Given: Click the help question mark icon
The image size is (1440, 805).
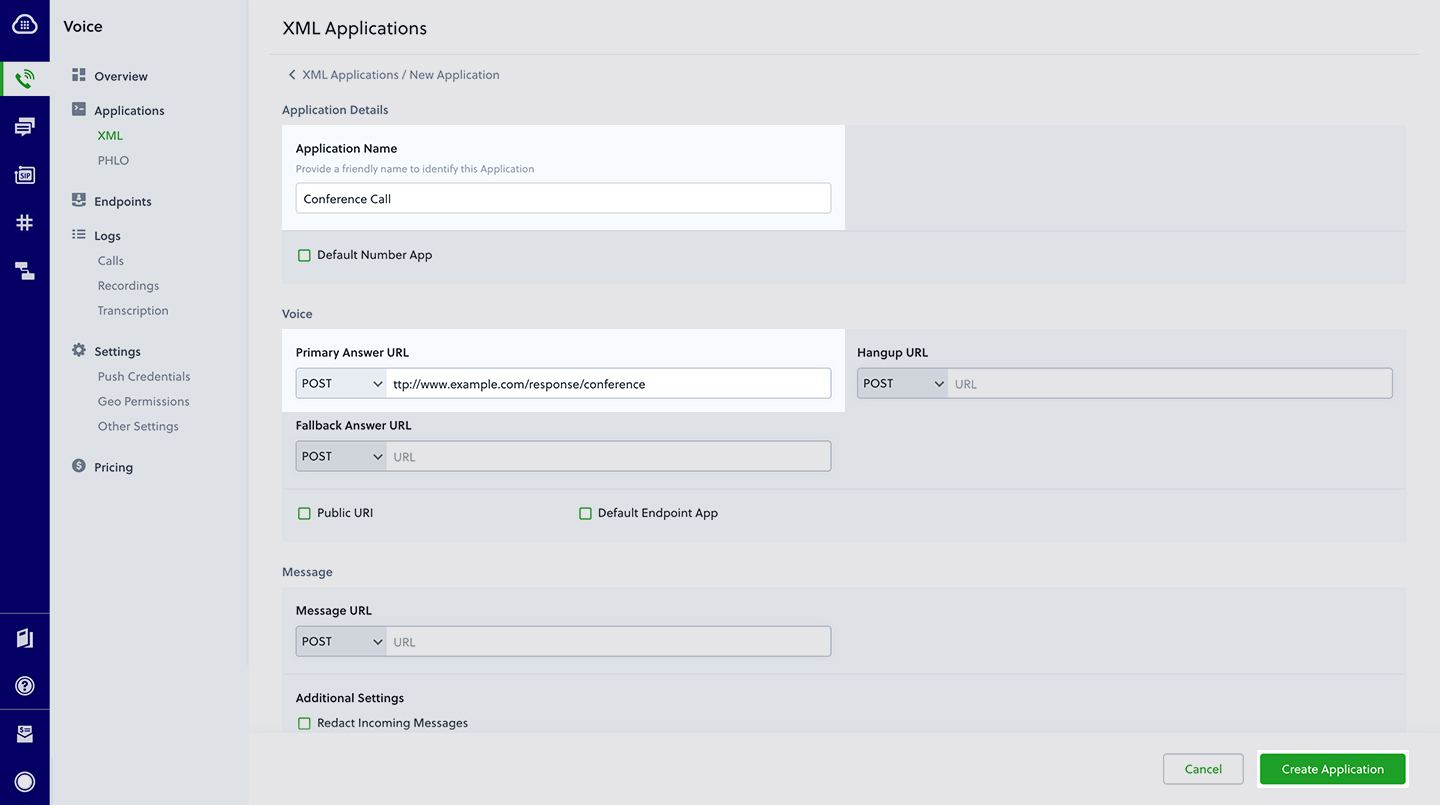Looking at the screenshot, I should click(x=25, y=686).
